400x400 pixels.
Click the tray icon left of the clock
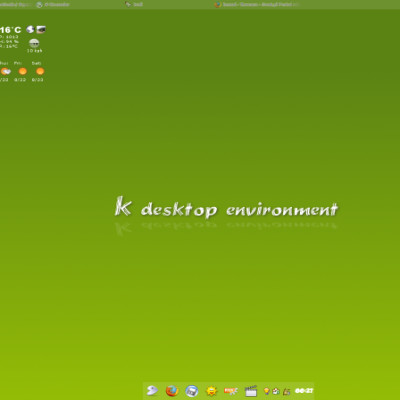coord(286,391)
